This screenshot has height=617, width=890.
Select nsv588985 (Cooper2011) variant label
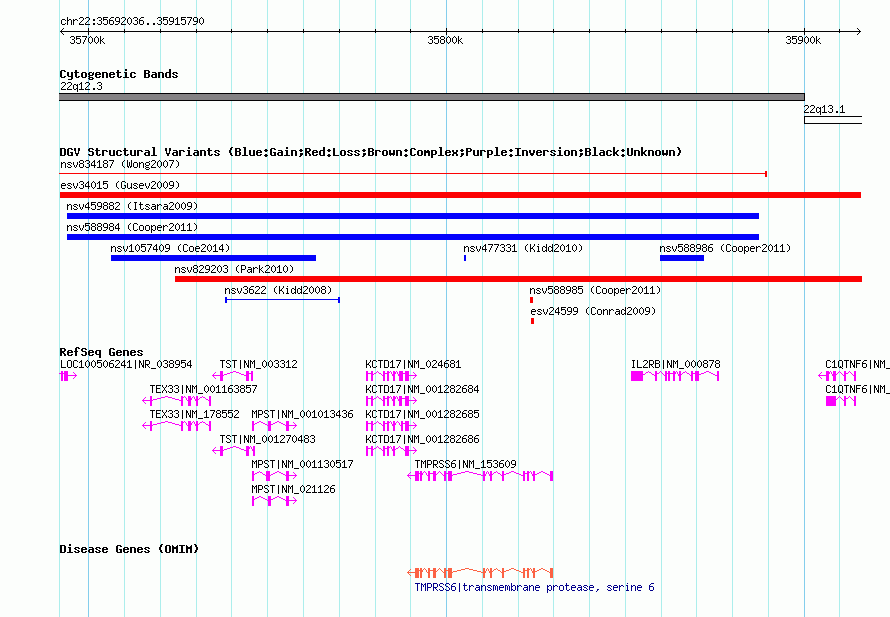point(595,290)
